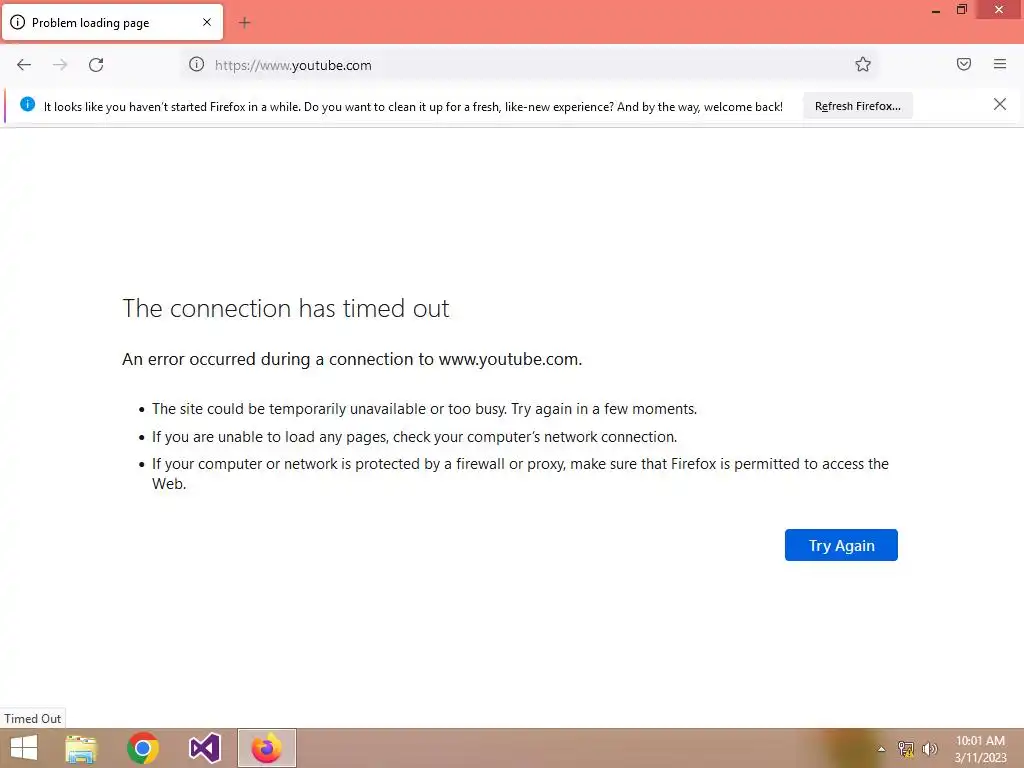Go back to the previous page
This screenshot has height=768, width=1024.
(x=24, y=65)
